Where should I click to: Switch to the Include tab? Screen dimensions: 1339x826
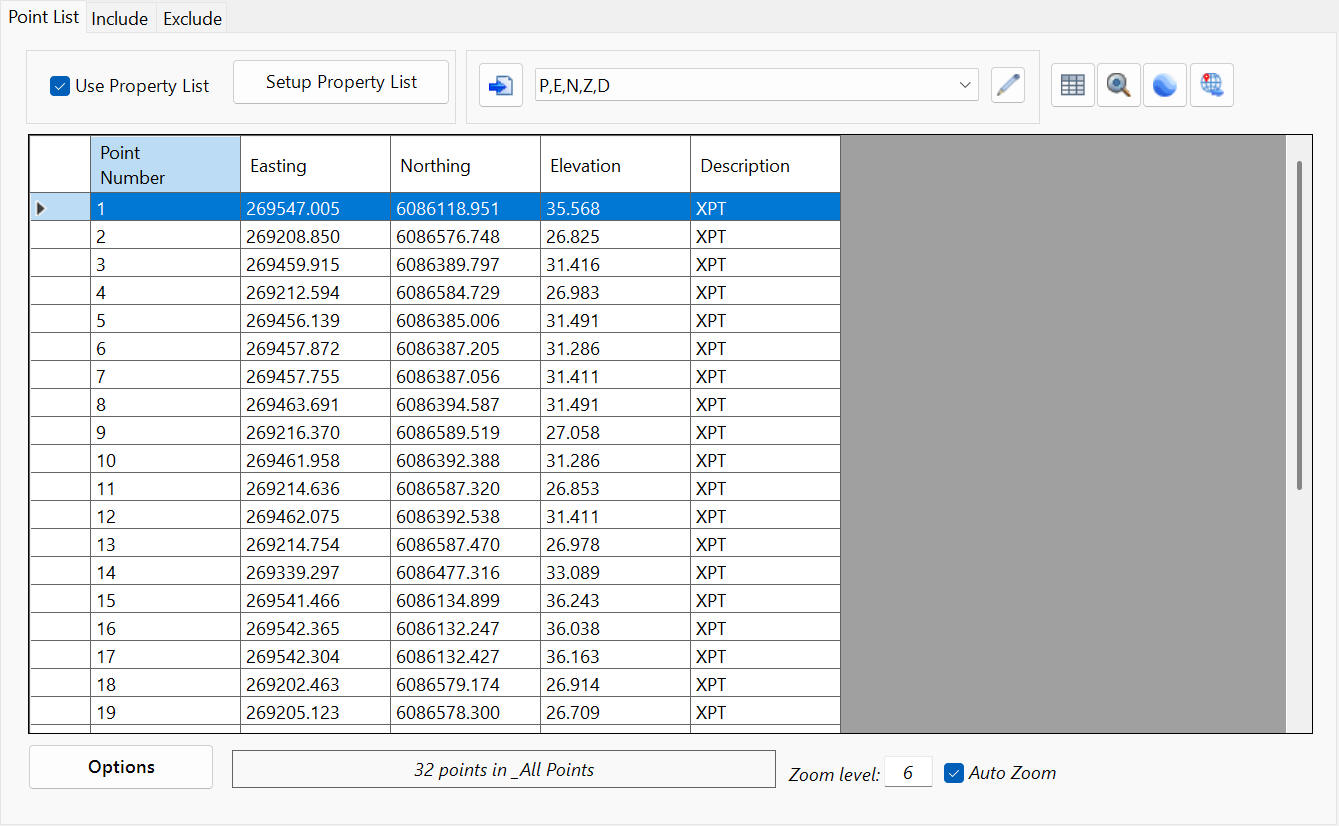[x=120, y=19]
